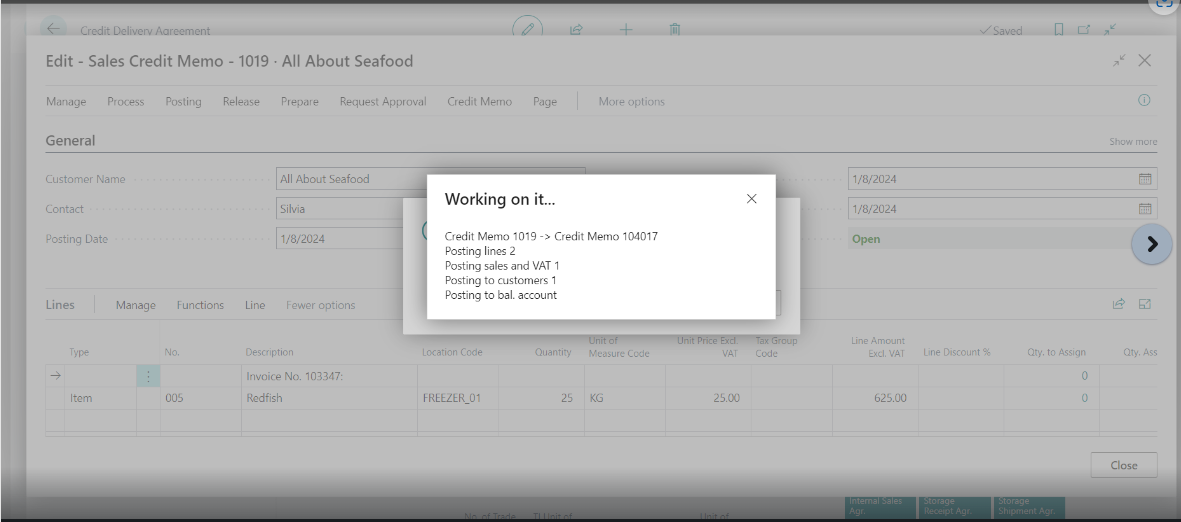Open the Manage menu
The height and width of the screenshot is (522, 1181).
tap(66, 102)
